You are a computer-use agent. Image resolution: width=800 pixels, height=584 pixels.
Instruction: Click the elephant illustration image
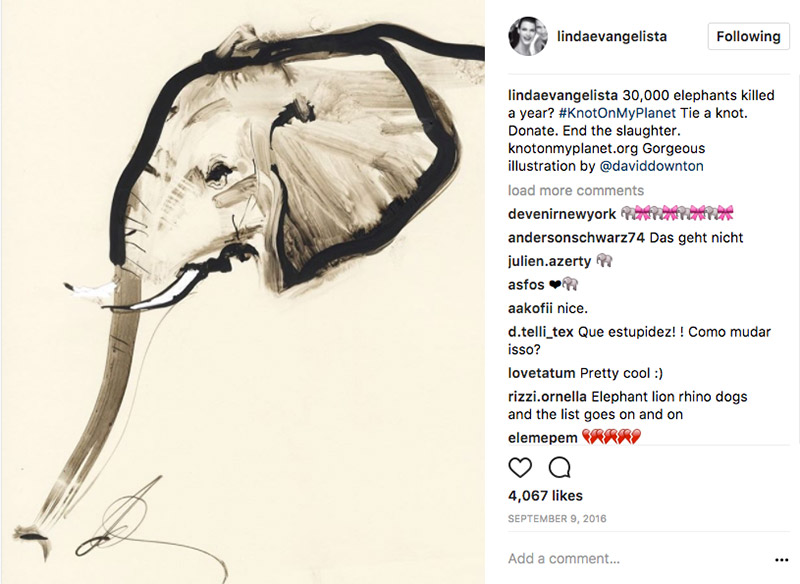pyautogui.click(x=243, y=292)
